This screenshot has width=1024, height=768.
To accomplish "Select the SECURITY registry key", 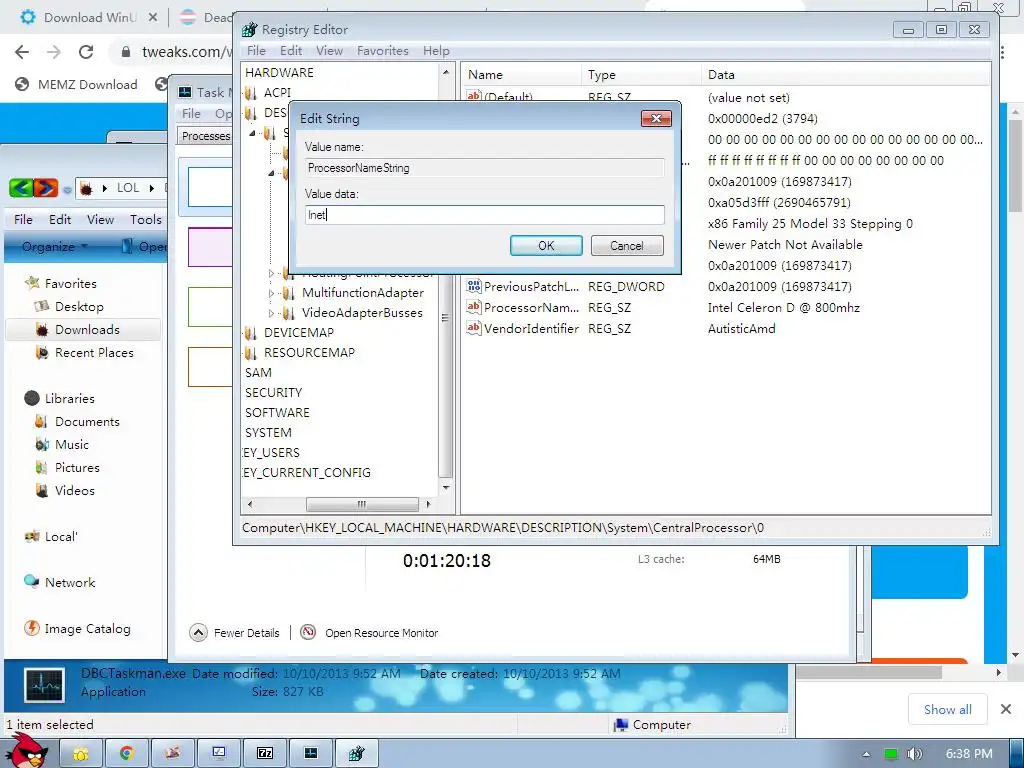I will 273,392.
